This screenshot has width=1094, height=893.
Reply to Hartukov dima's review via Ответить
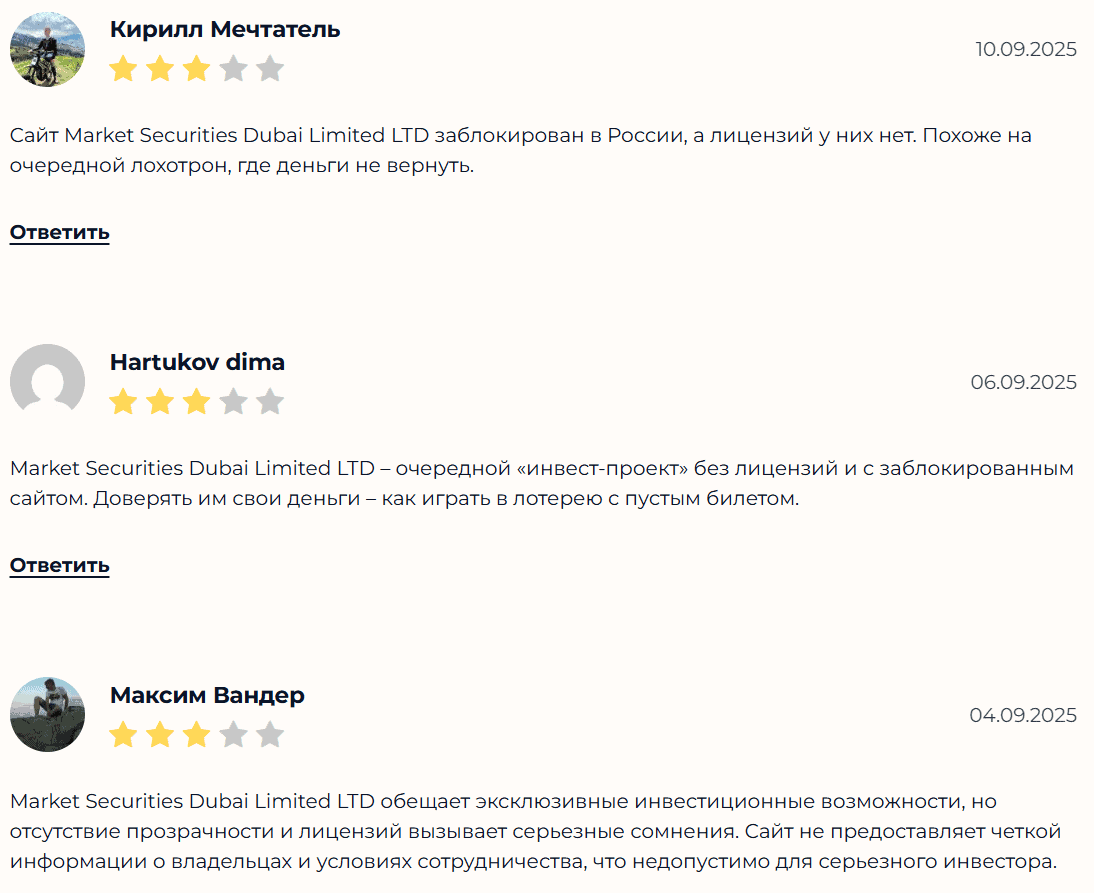point(59,566)
